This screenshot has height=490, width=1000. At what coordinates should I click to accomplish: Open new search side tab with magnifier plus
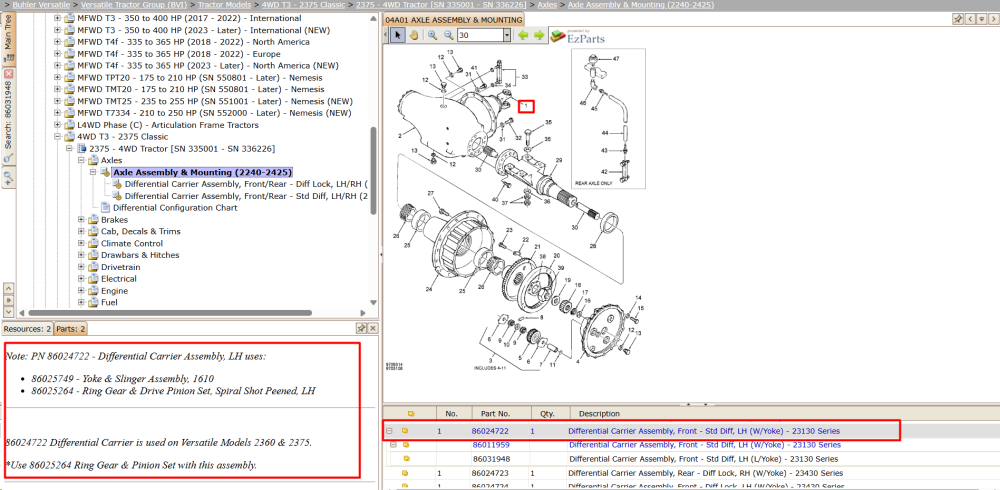point(8,178)
